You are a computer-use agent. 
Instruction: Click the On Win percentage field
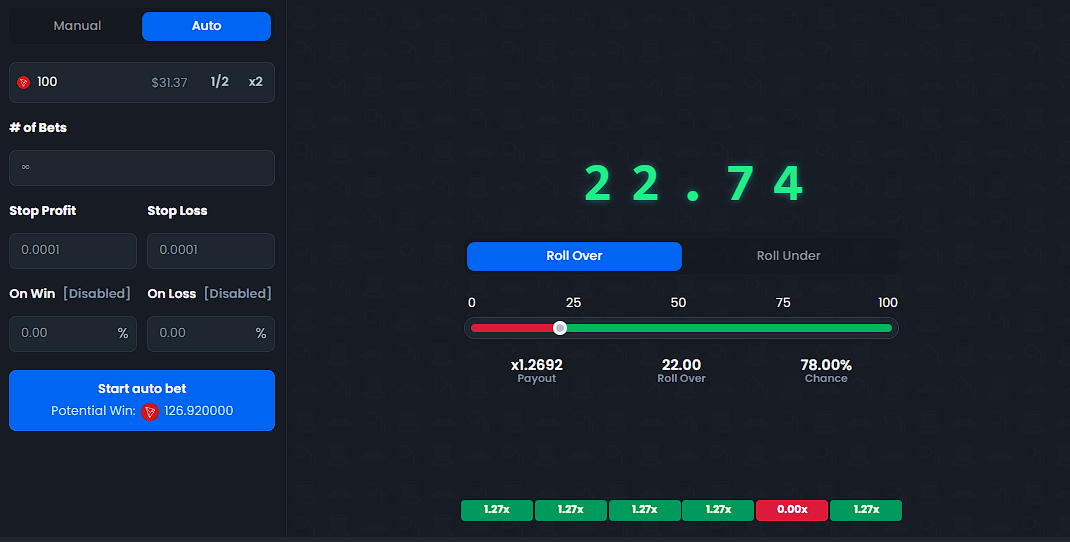point(62,334)
